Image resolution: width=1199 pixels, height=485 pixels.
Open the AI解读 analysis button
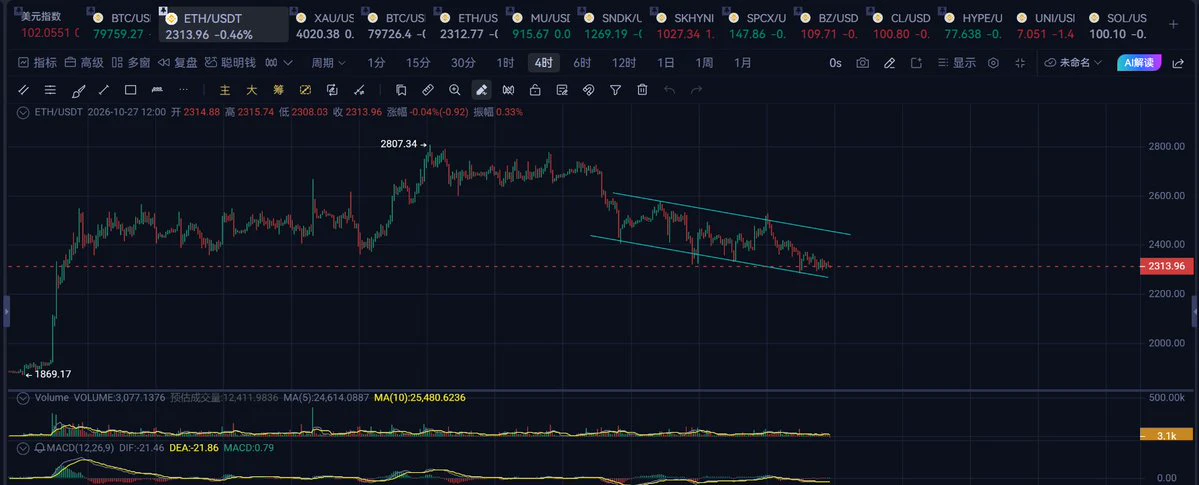[x=1140, y=63]
